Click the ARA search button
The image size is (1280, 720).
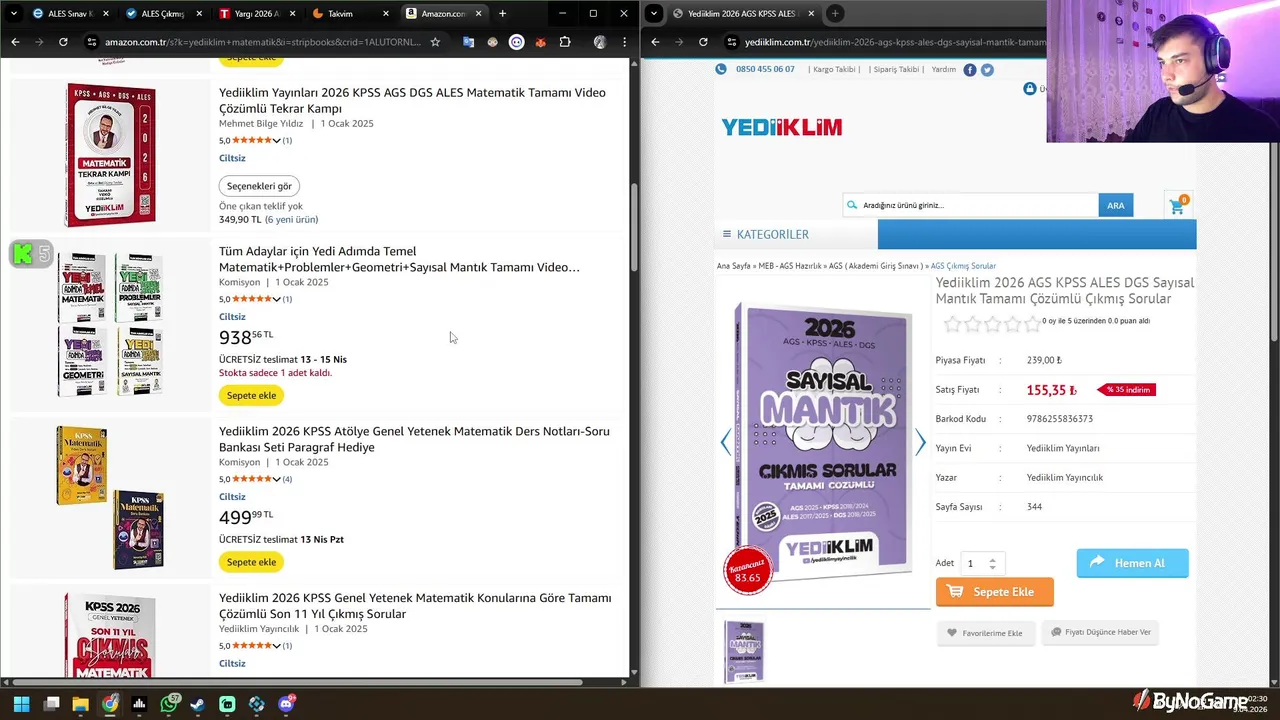coord(1115,205)
